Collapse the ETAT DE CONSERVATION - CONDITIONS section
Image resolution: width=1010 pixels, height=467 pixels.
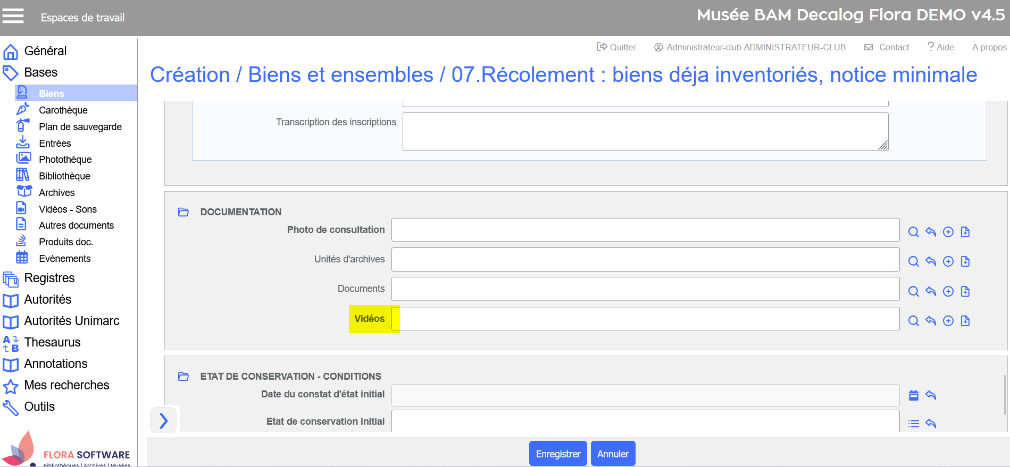[x=183, y=376]
